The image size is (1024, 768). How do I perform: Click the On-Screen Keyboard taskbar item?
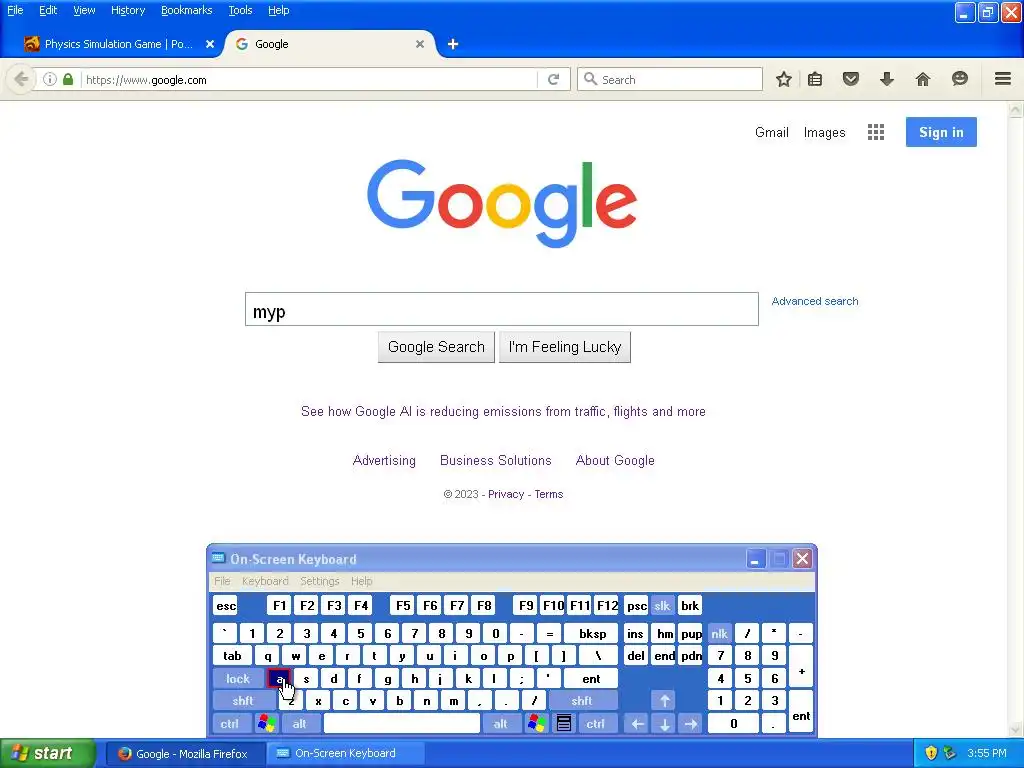(x=345, y=754)
